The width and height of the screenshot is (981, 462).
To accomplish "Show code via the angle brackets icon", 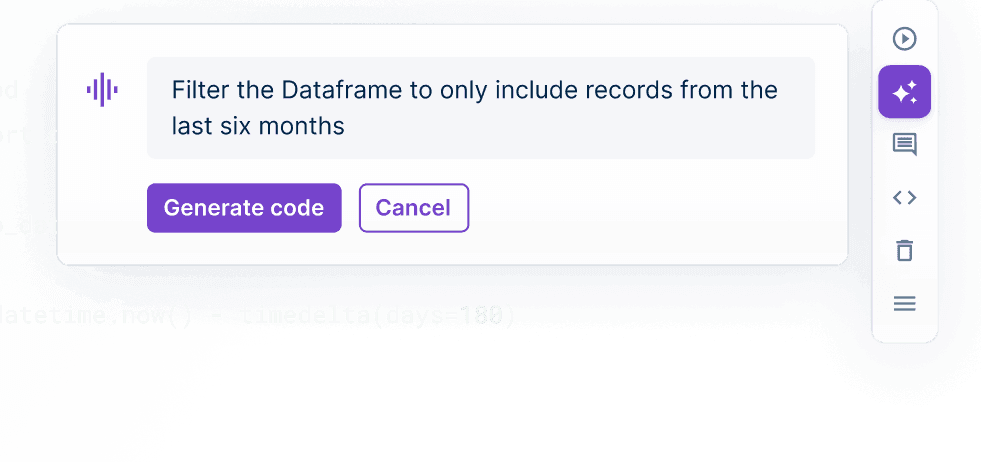I will 904,198.
